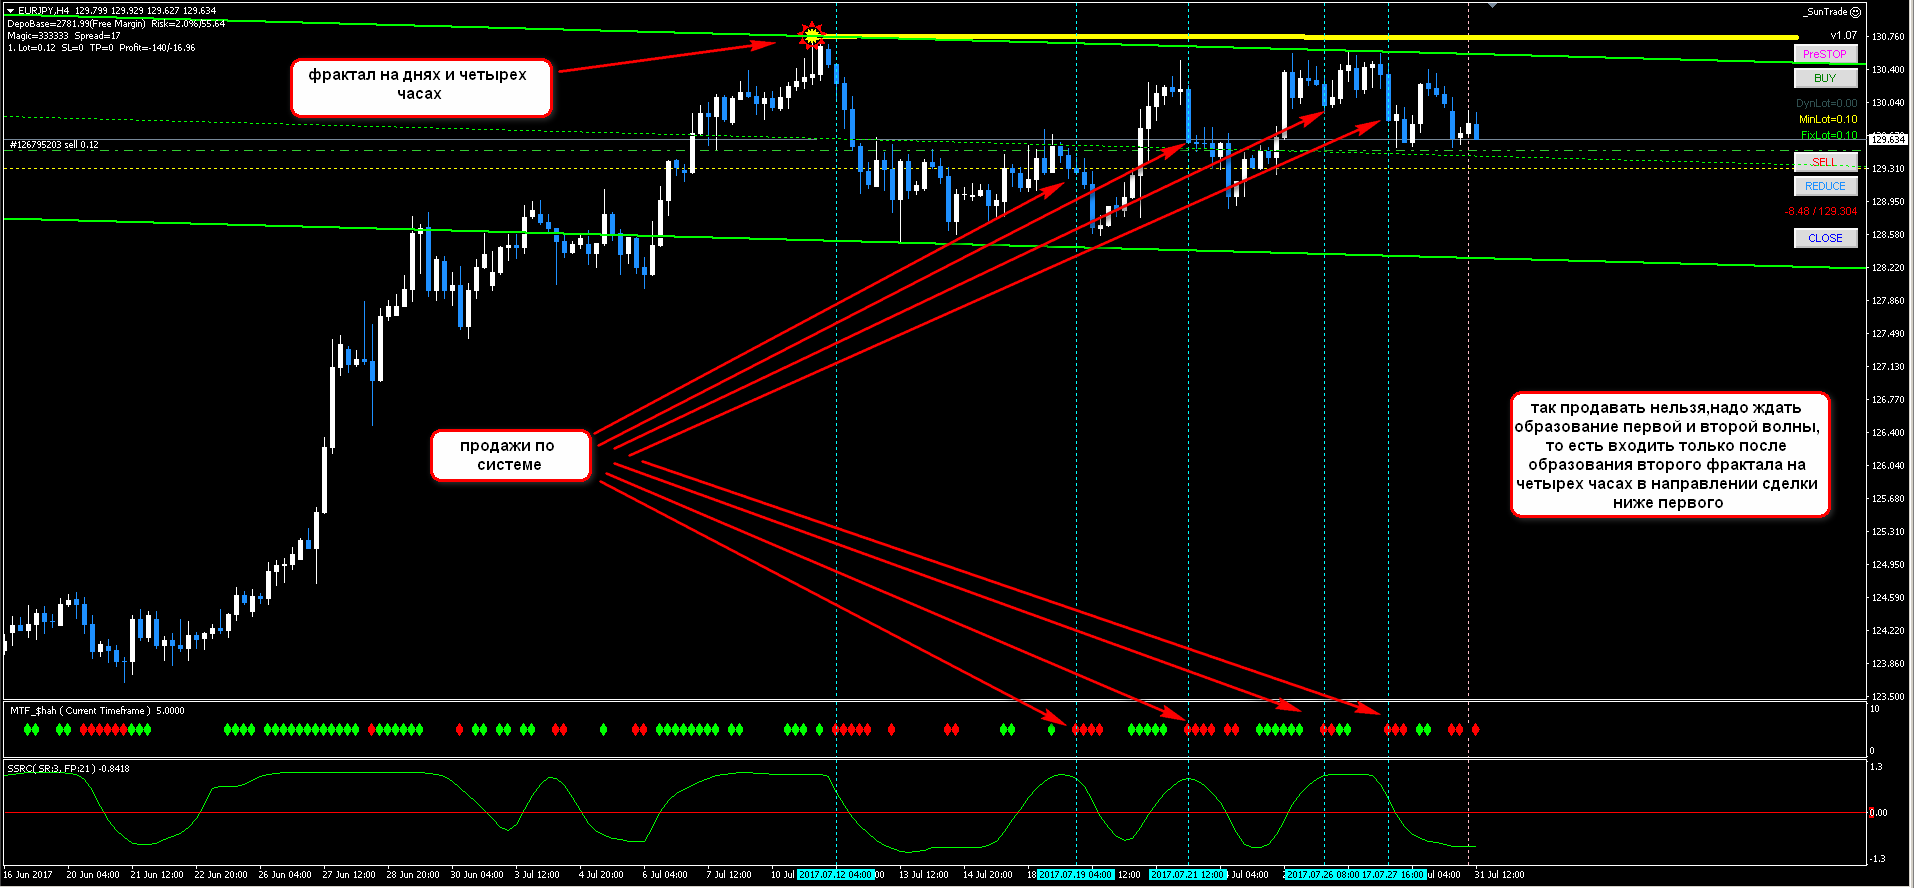1914x888 pixels.
Task: Click the 126.040 price scale label
Action: (x=1888, y=466)
